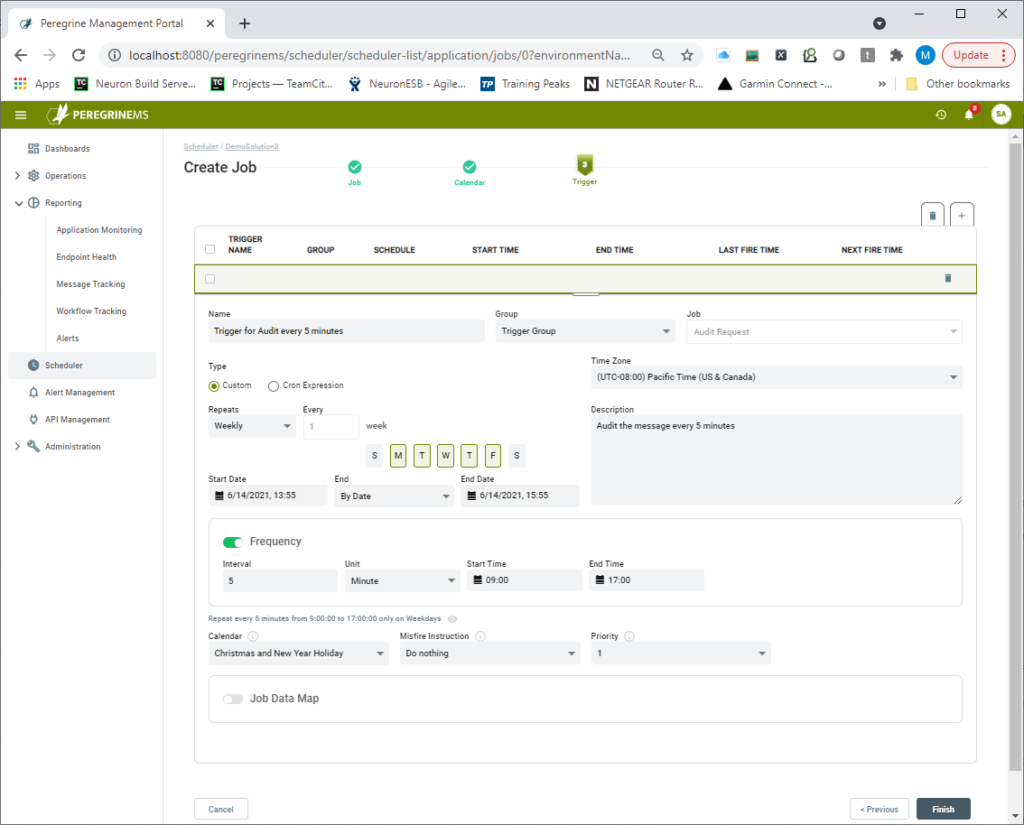Click the Calendar info tooltip icon

point(251,636)
